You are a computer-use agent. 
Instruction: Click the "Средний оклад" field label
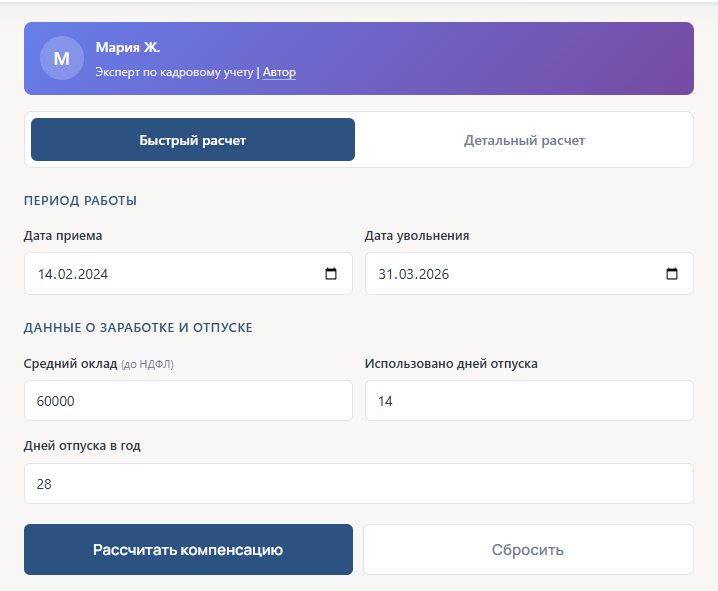point(69,364)
